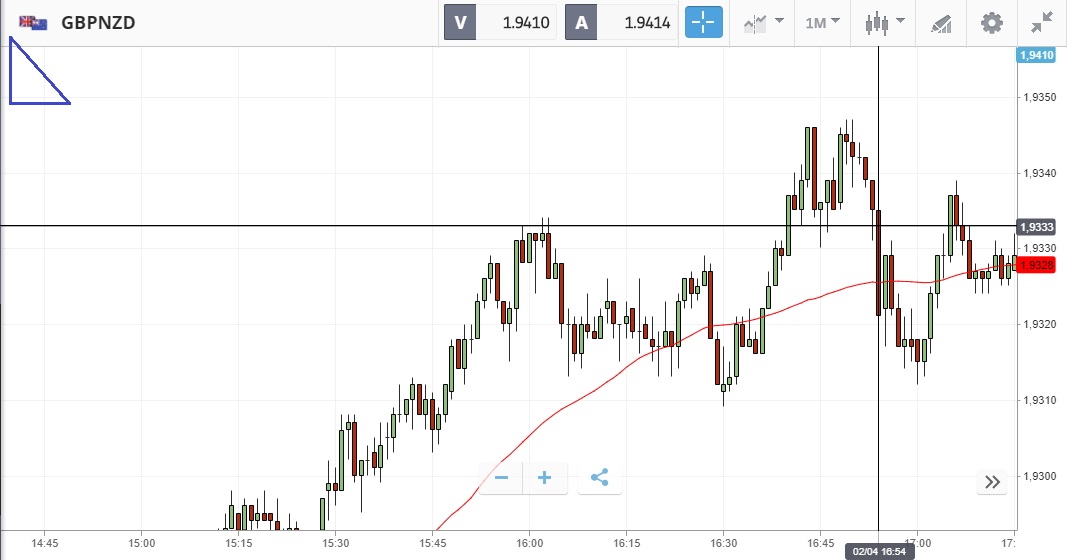Click the V sell price 1.9410 button
Screen dimensions: 1067x560
501,22
